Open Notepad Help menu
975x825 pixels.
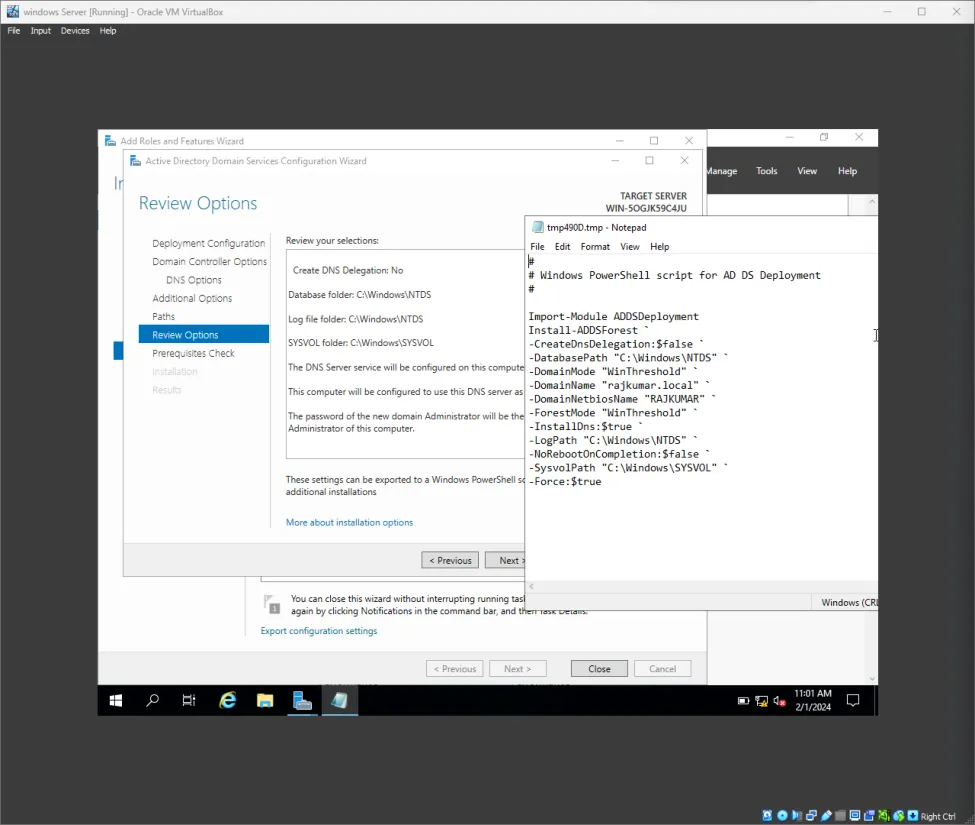(x=660, y=247)
